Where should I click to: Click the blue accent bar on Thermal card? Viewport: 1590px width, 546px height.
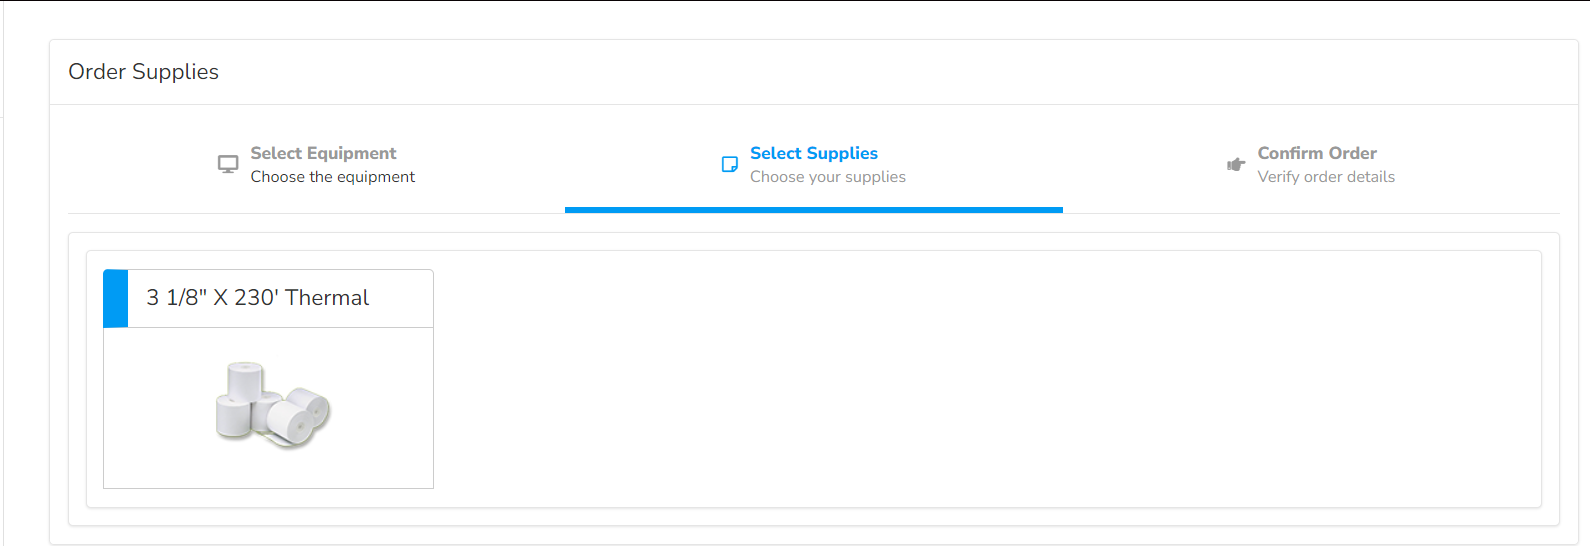pyautogui.click(x=116, y=298)
